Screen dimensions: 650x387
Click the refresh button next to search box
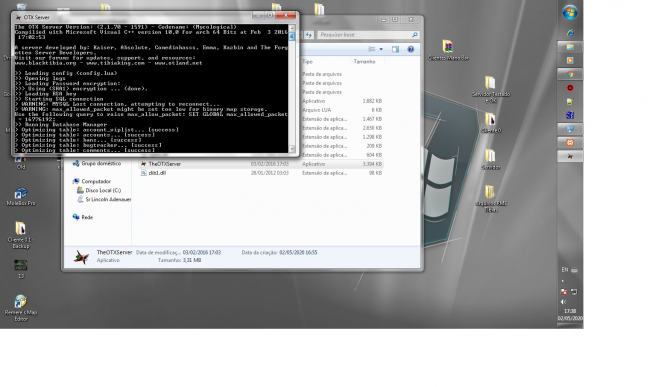[308, 35]
